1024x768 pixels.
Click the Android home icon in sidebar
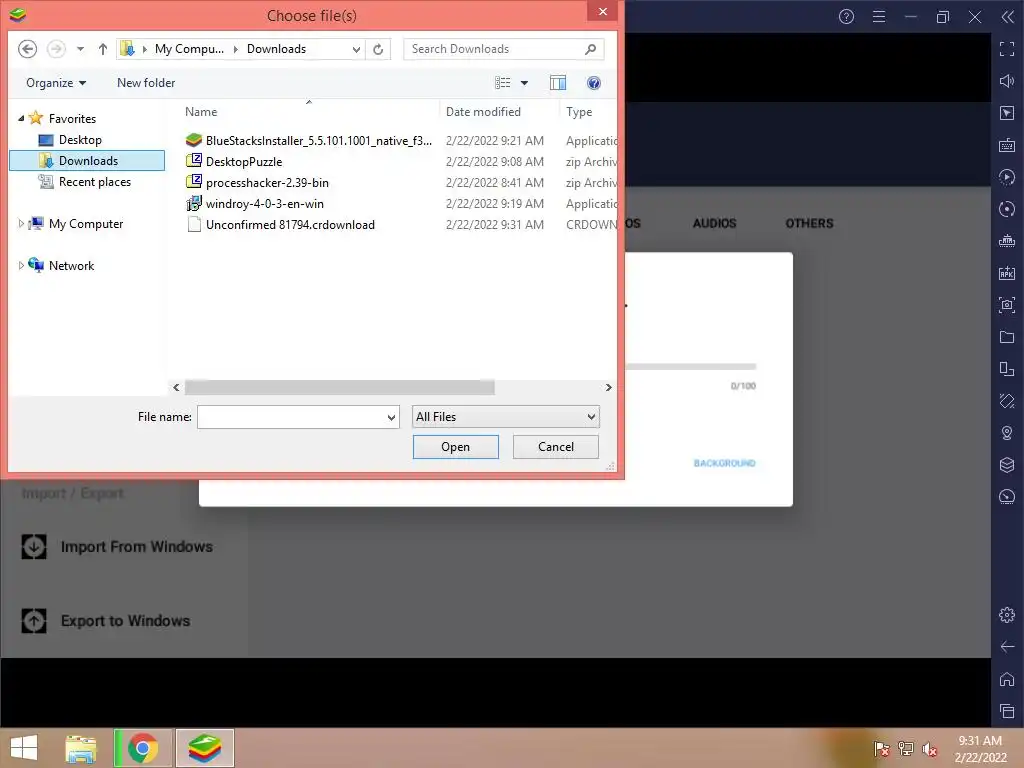click(x=1006, y=679)
